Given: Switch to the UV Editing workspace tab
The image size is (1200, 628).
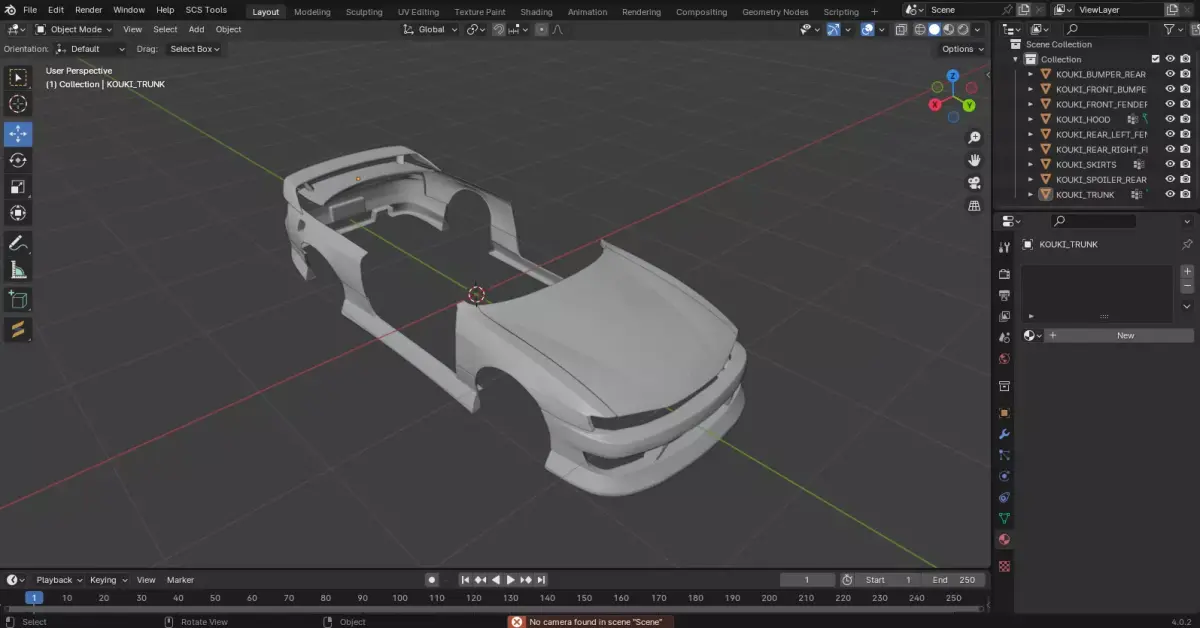Looking at the screenshot, I should click(418, 12).
